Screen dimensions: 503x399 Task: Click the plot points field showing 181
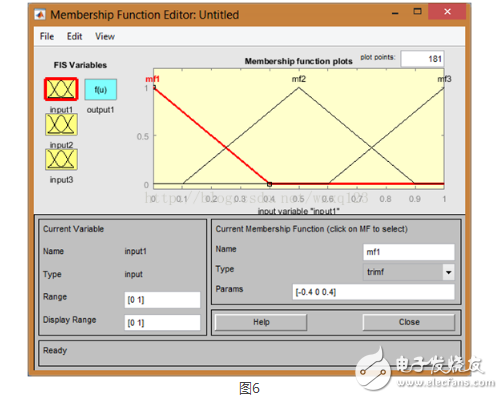click(x=423, y=59)
